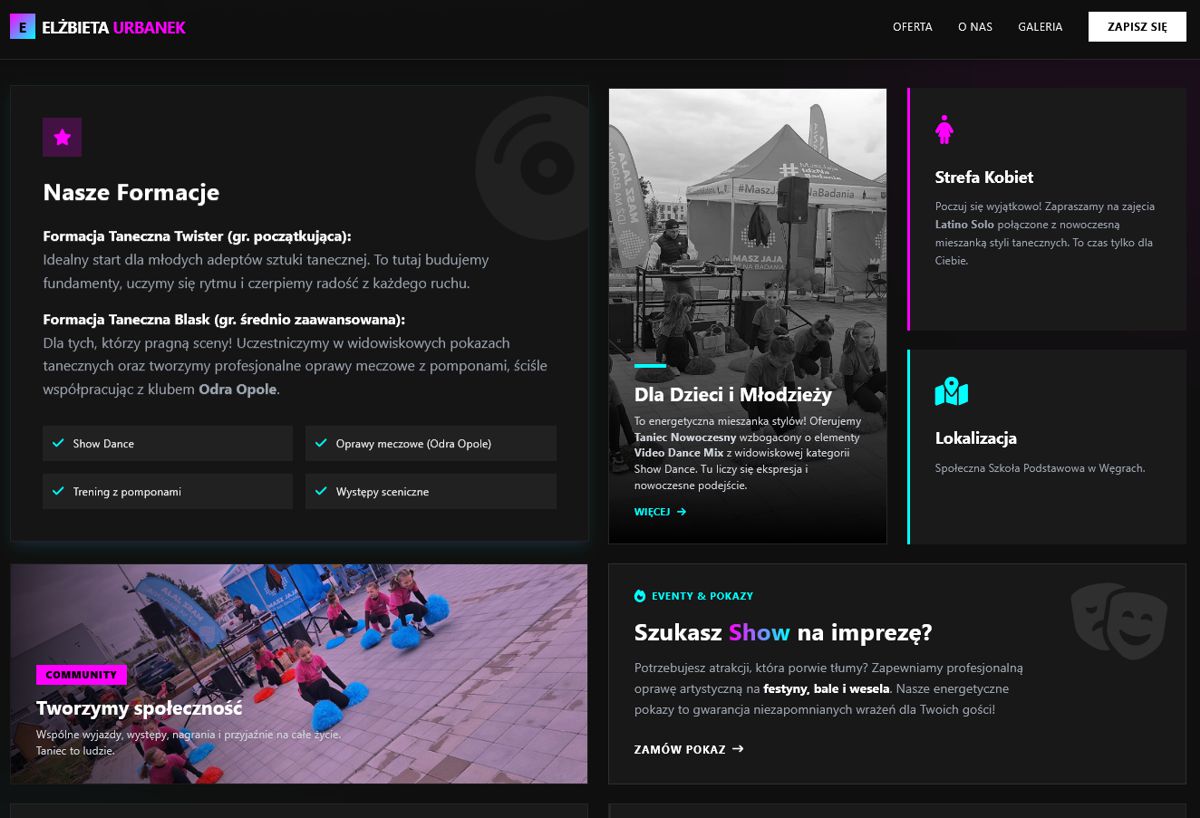This screenshot has height=818, width=1200.
Task: Click the Zamów Pokaz link
Action: tap(680, 749)
